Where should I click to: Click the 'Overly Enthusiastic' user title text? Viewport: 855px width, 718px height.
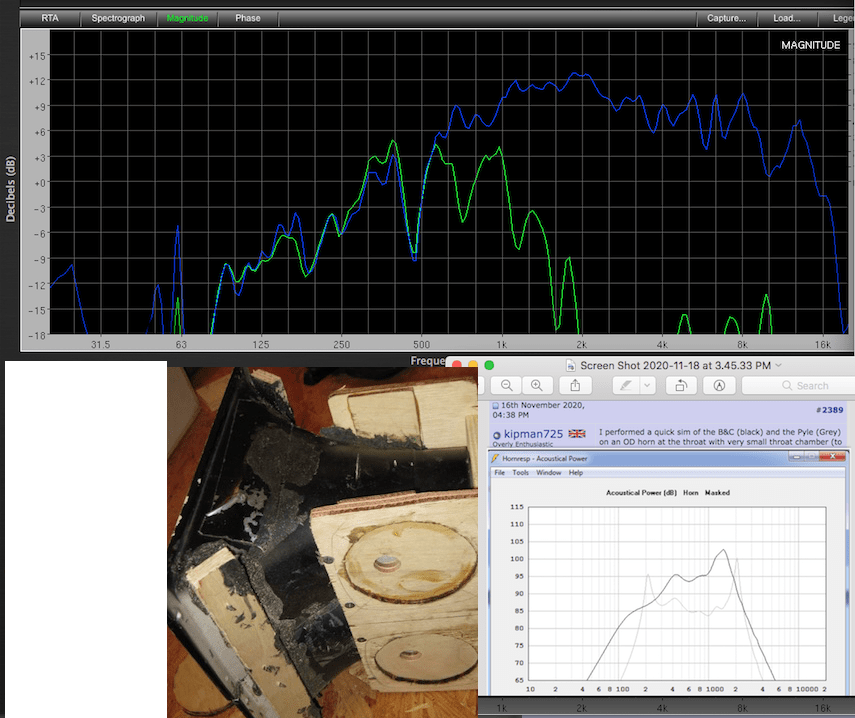tap(522, 444)
